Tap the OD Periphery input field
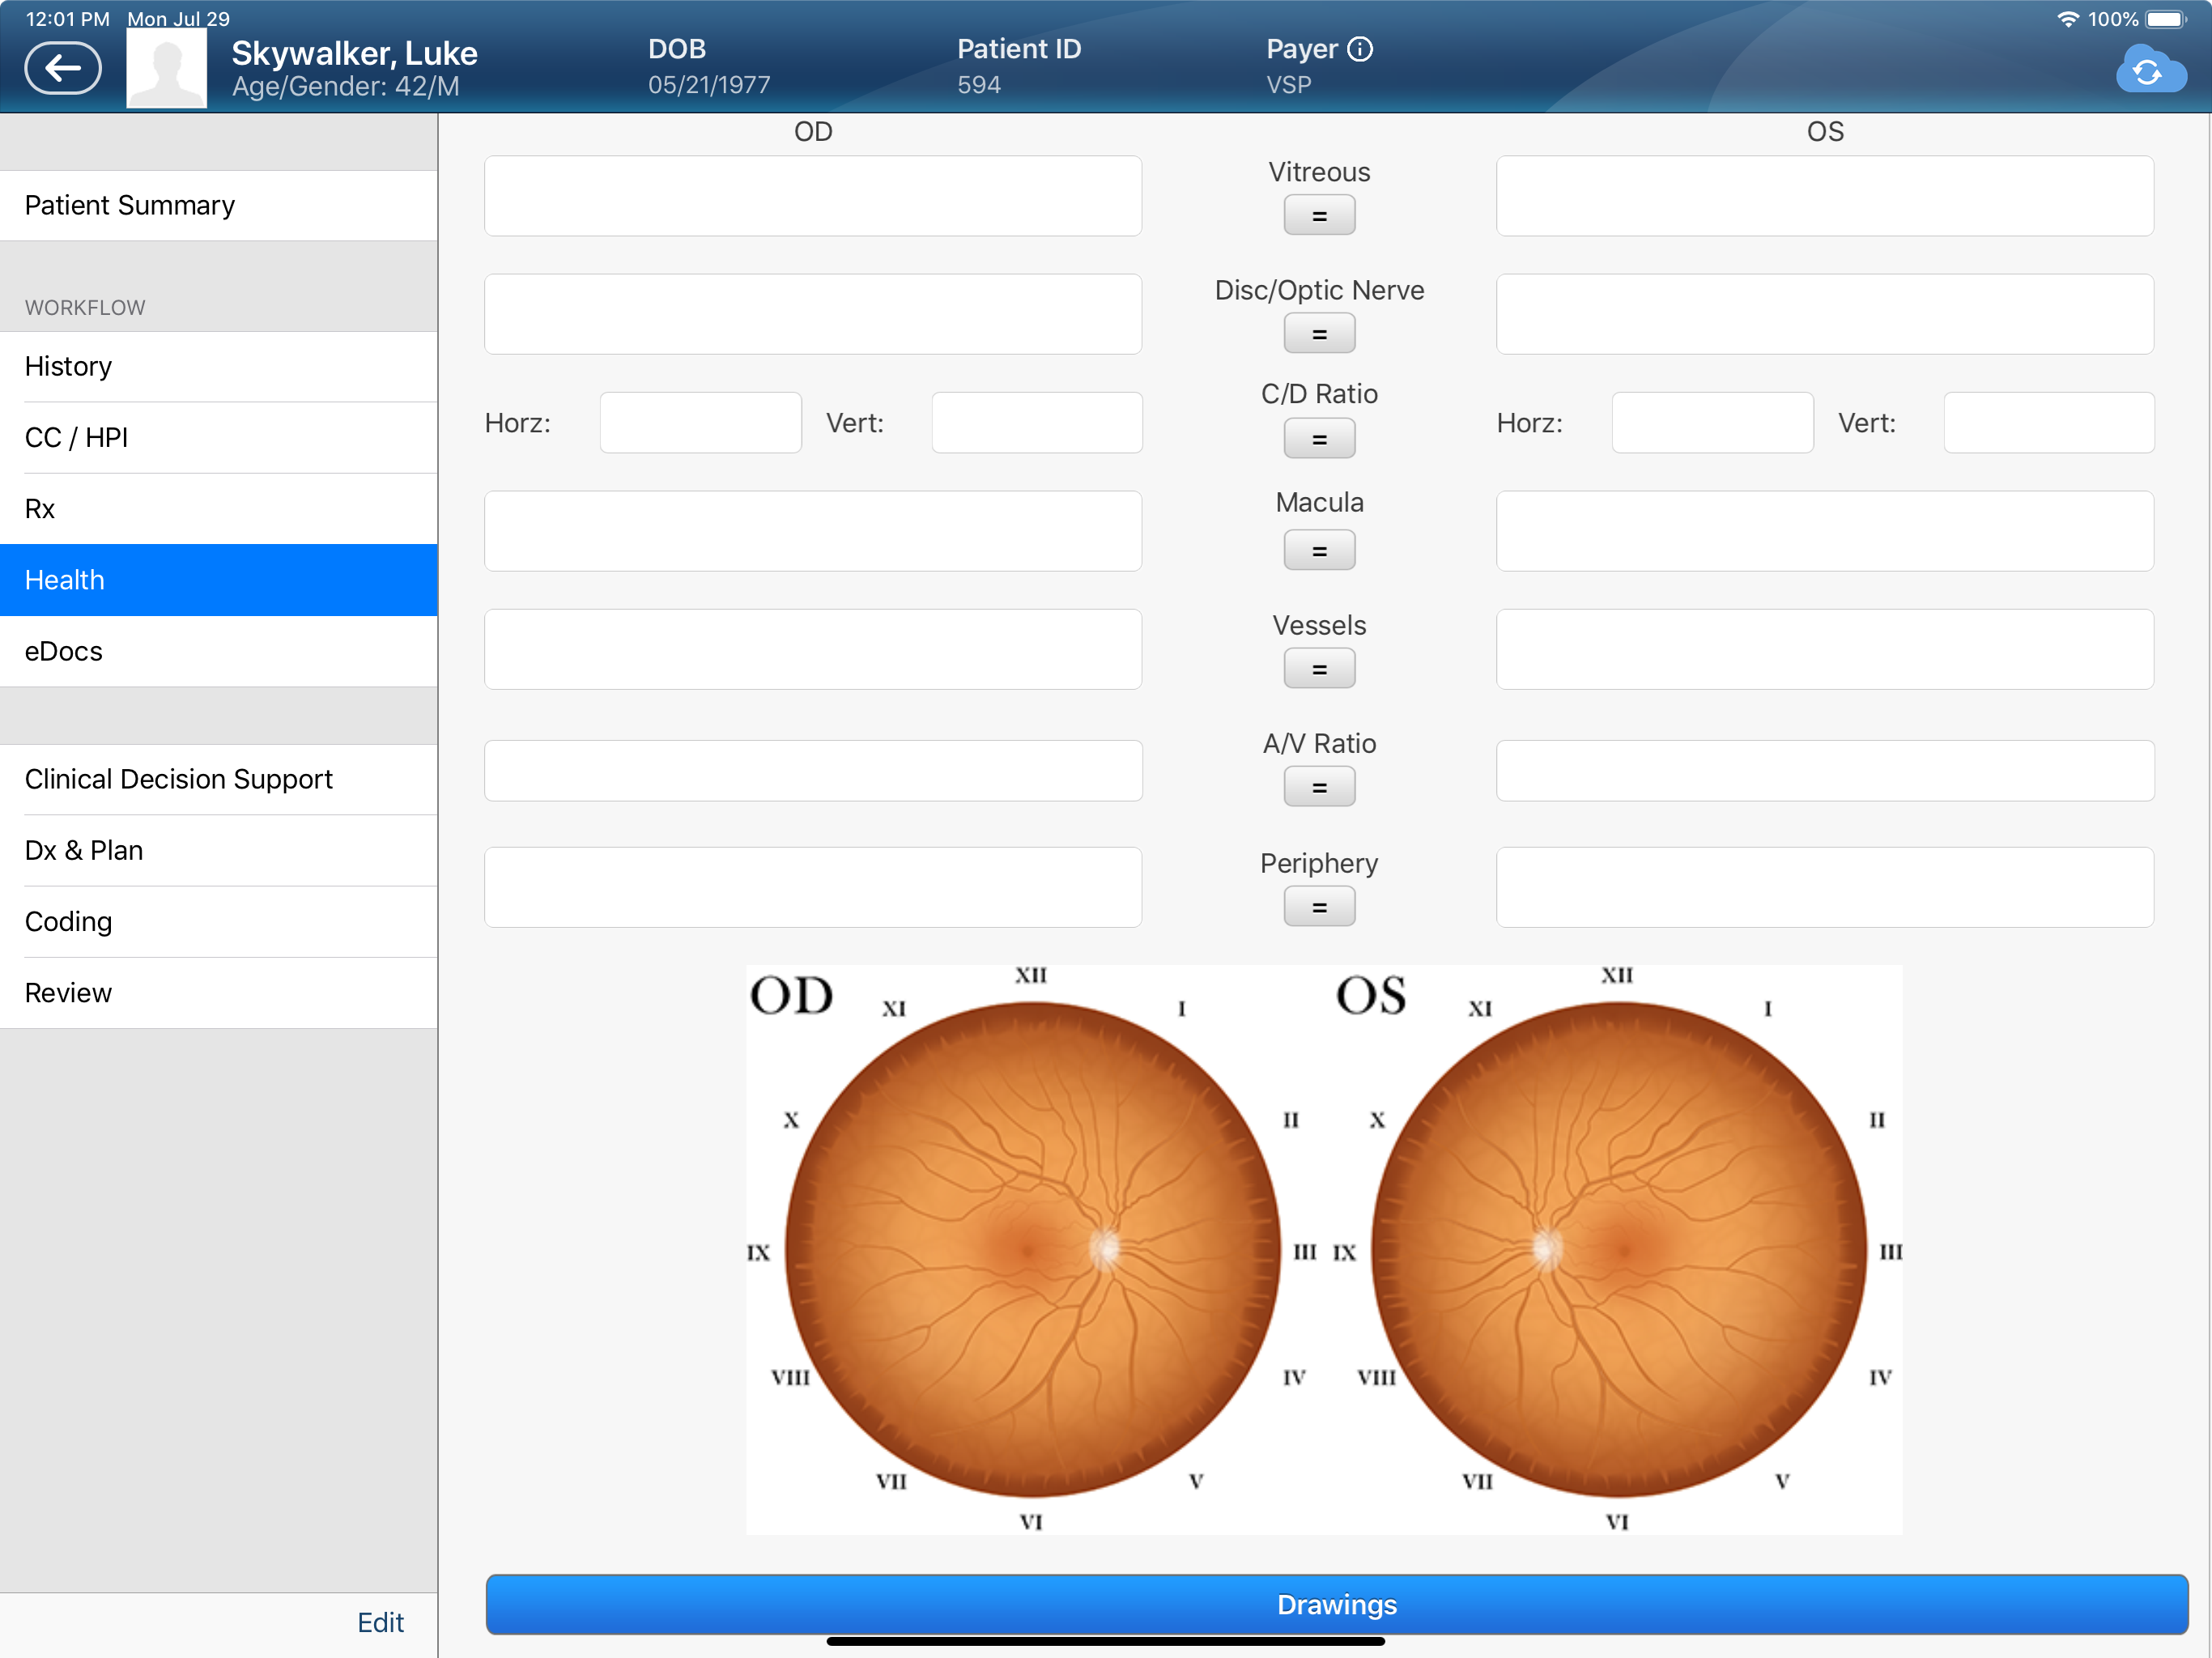The width and height of the screenshot is (2212, 1658). pos(813,887)
